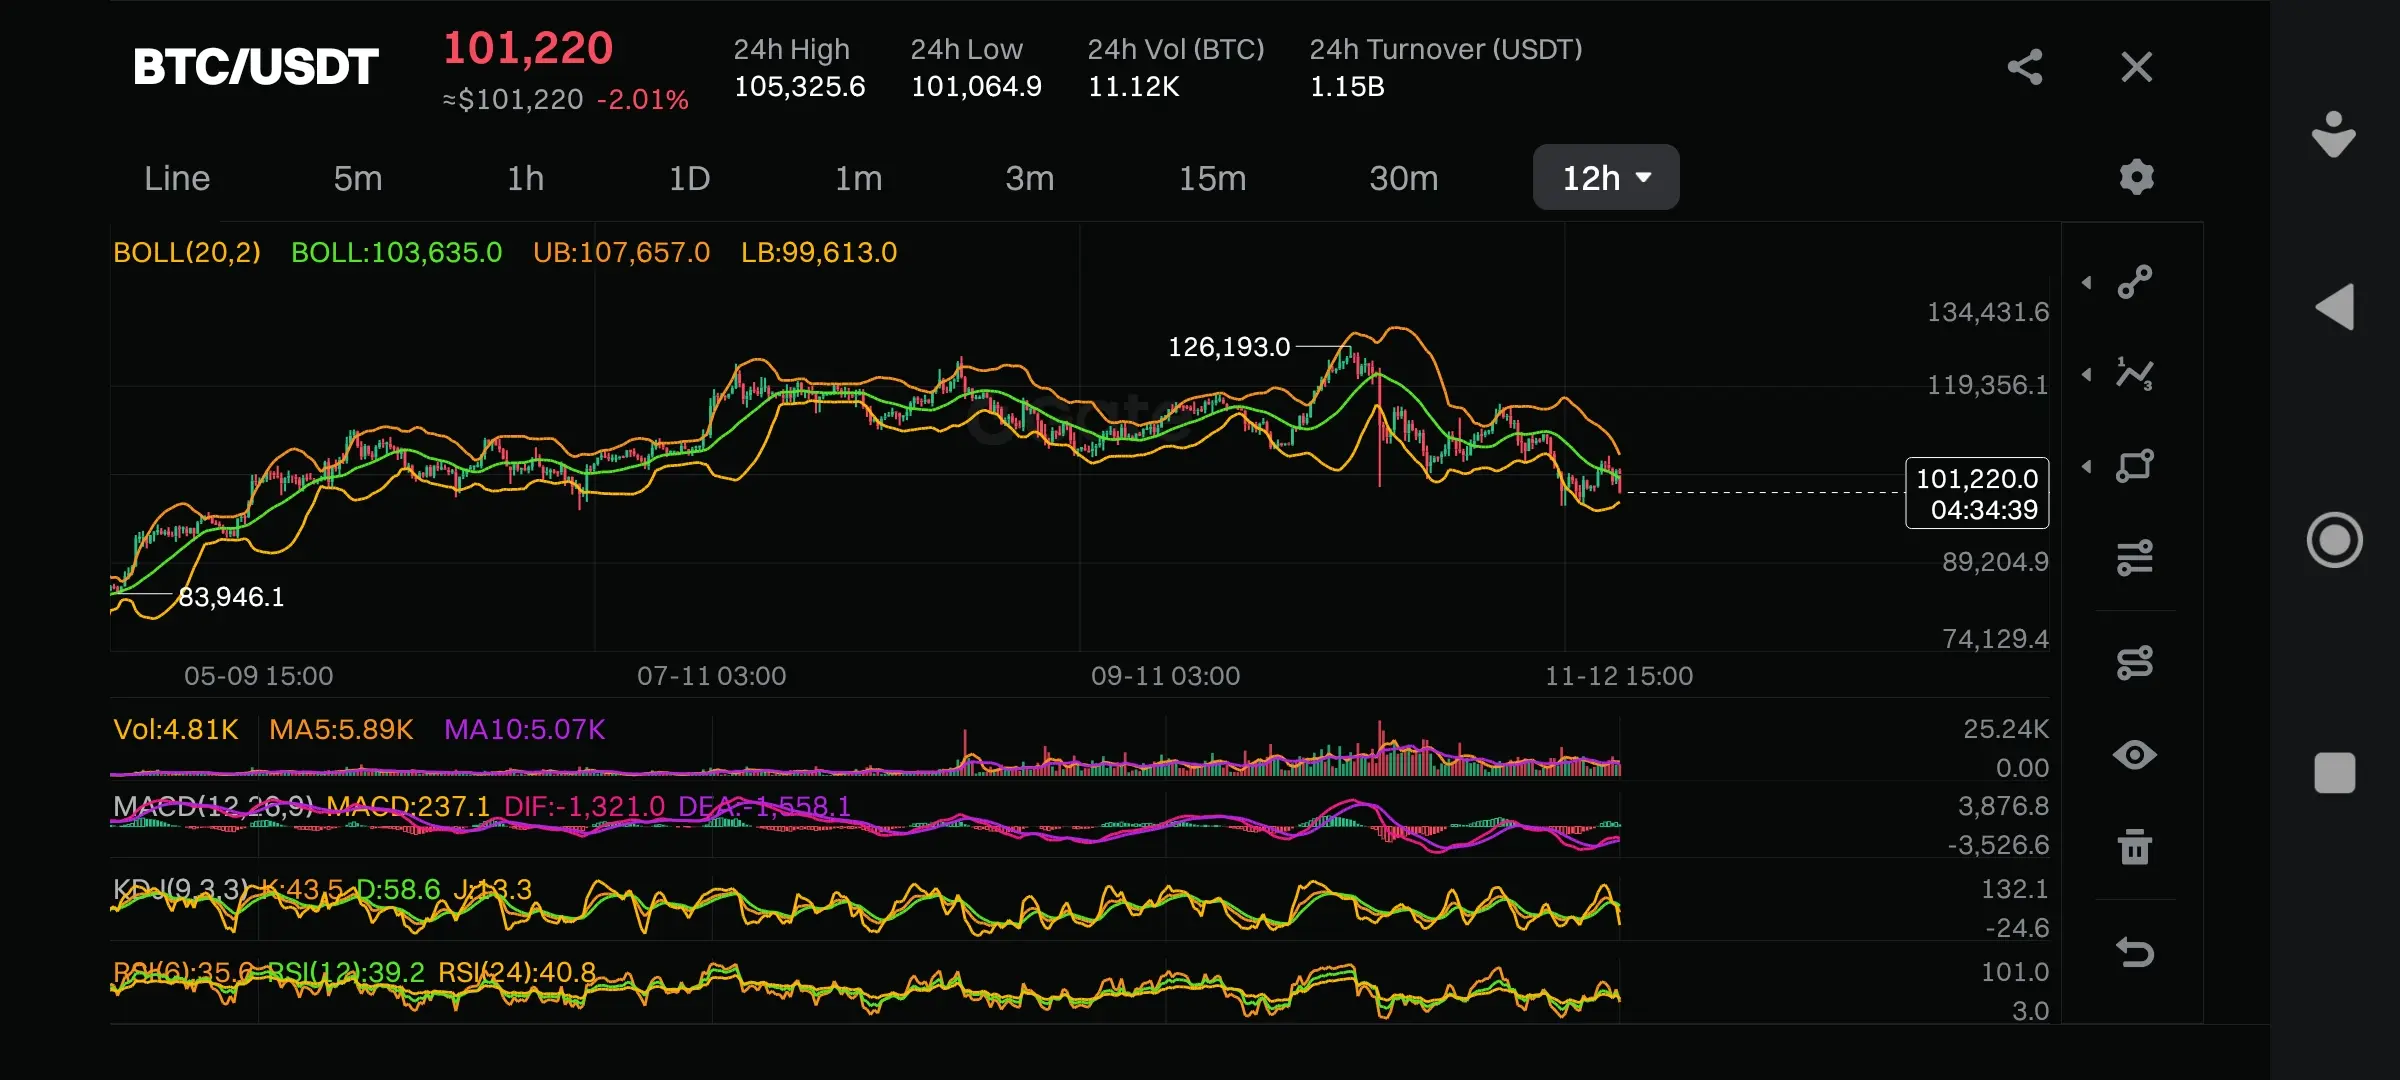Expand the wave tool options arrow

[x=2087, y=375]
